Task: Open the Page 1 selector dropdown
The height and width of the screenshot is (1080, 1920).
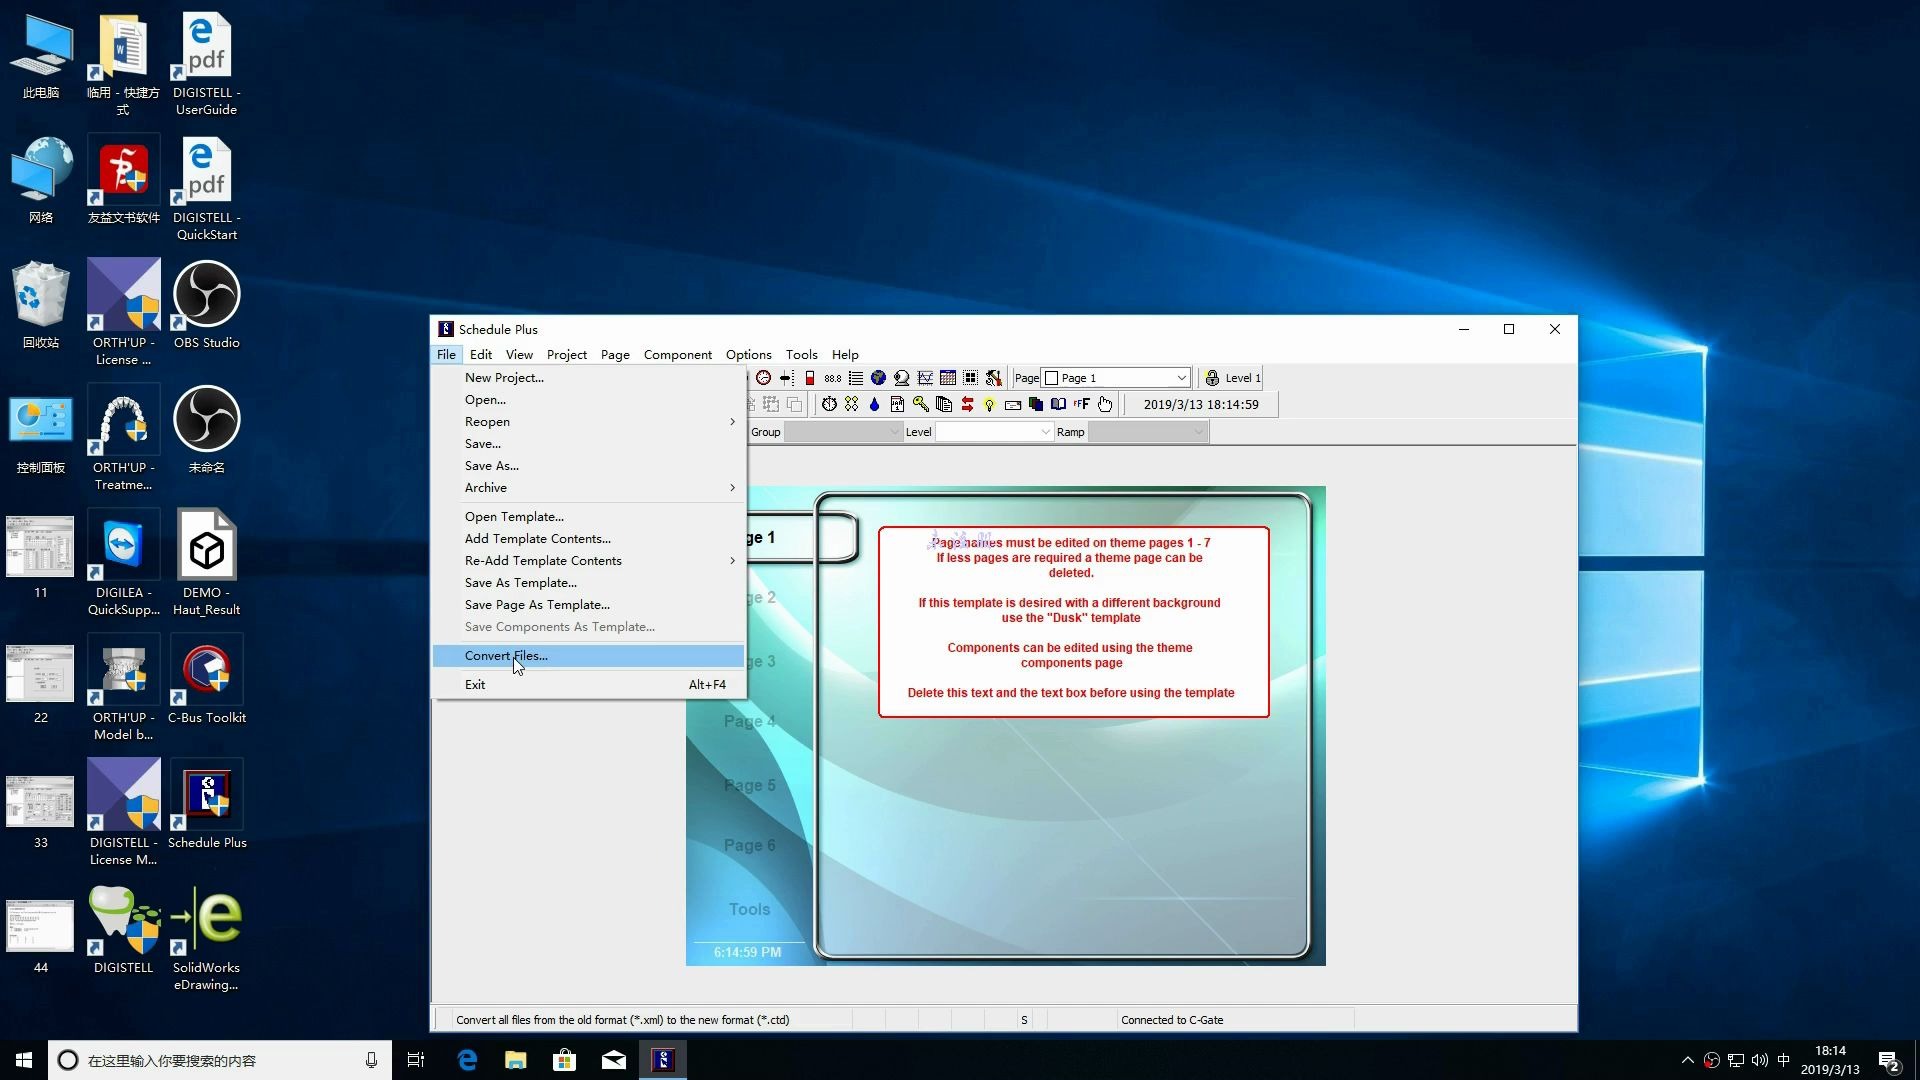Action: [x=1115, y=378]
